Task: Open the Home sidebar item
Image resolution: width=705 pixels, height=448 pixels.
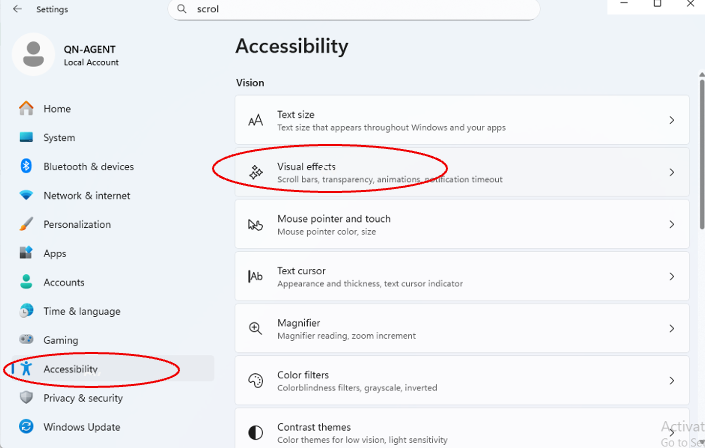Action: 57,109
